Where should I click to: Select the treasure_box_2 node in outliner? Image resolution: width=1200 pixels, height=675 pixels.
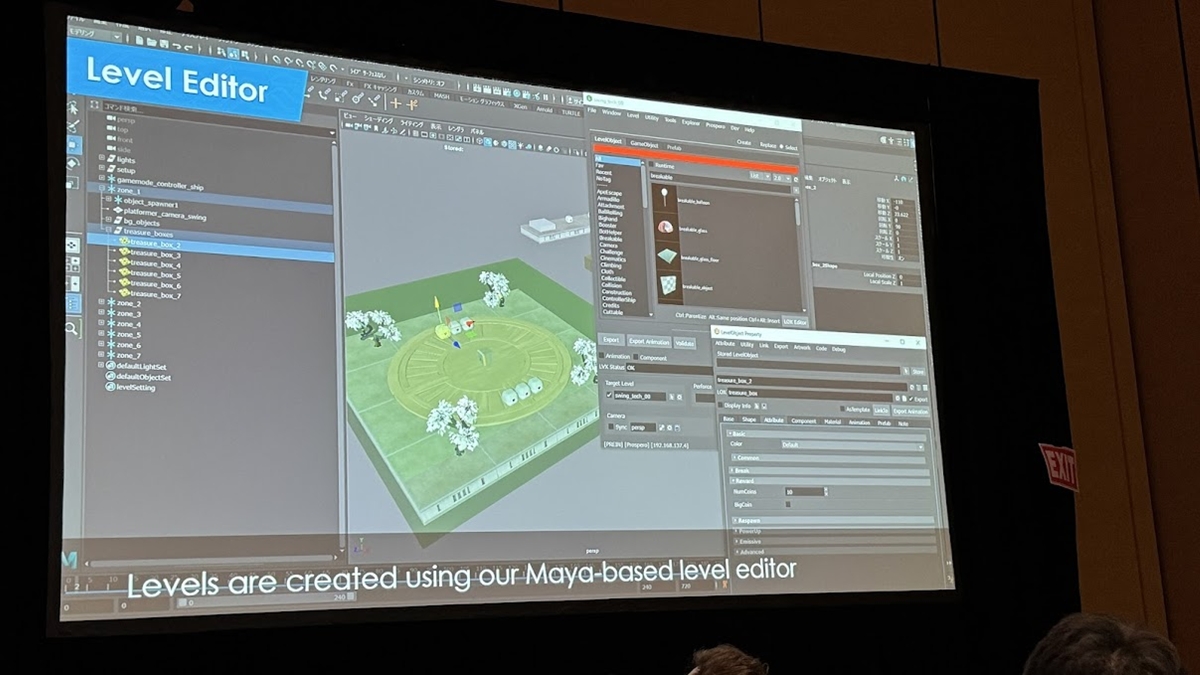[x=154, y=244]
